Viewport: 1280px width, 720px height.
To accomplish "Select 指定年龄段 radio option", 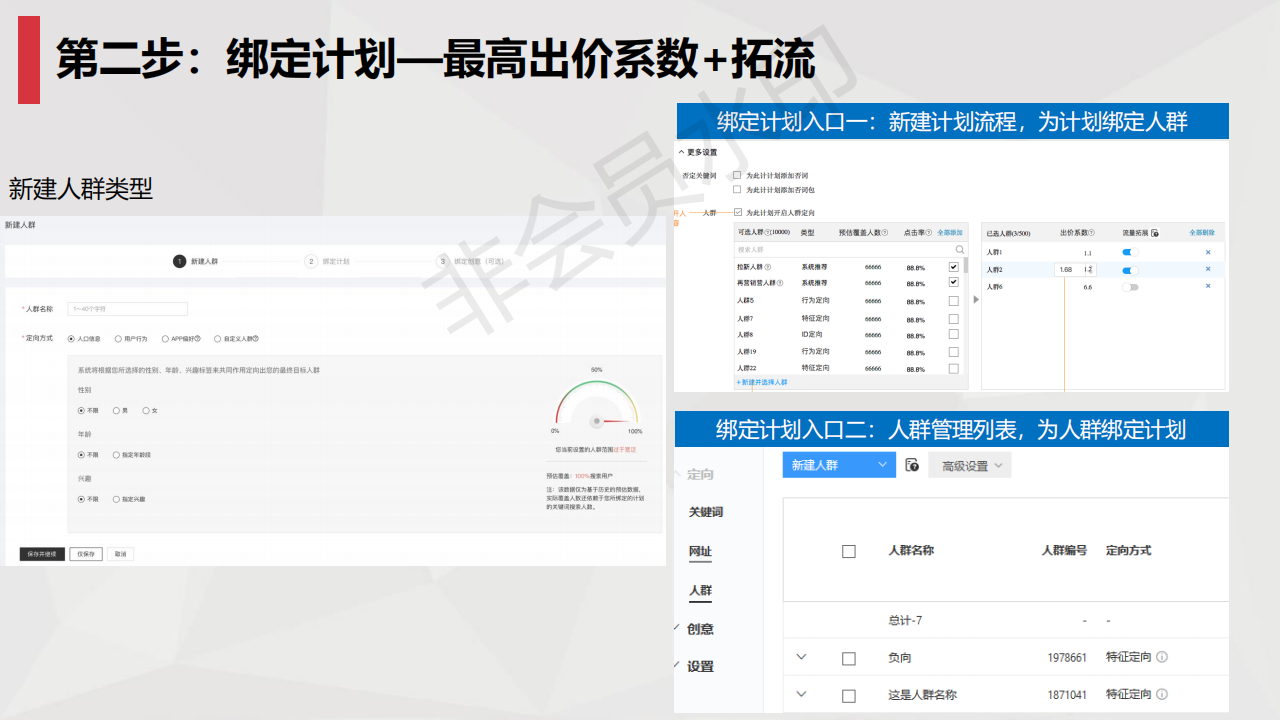I will coord(116,454).
